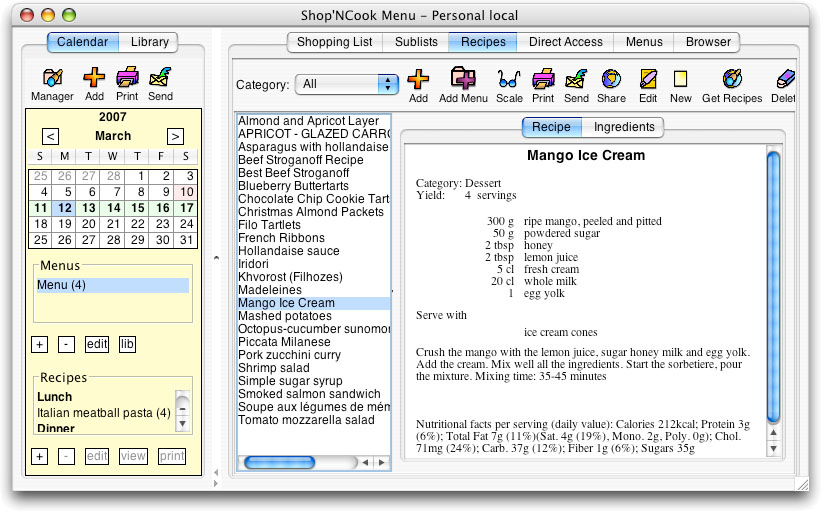Viewport: 821px width, 511px height.
Task: Click the Recipes panel minus button
Action: 66,457
